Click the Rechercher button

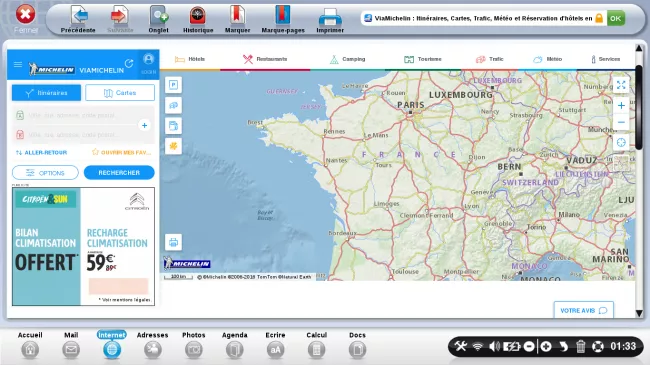coord(119,173)
